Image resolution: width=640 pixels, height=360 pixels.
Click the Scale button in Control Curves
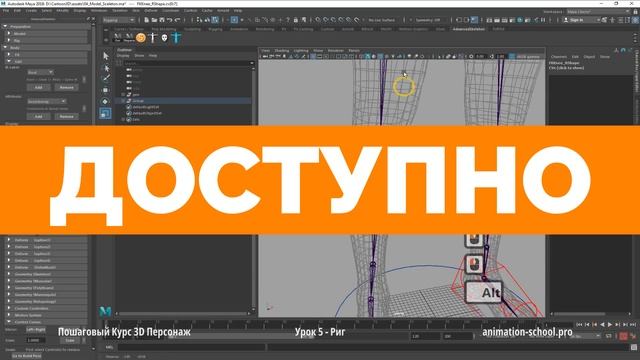70,340
